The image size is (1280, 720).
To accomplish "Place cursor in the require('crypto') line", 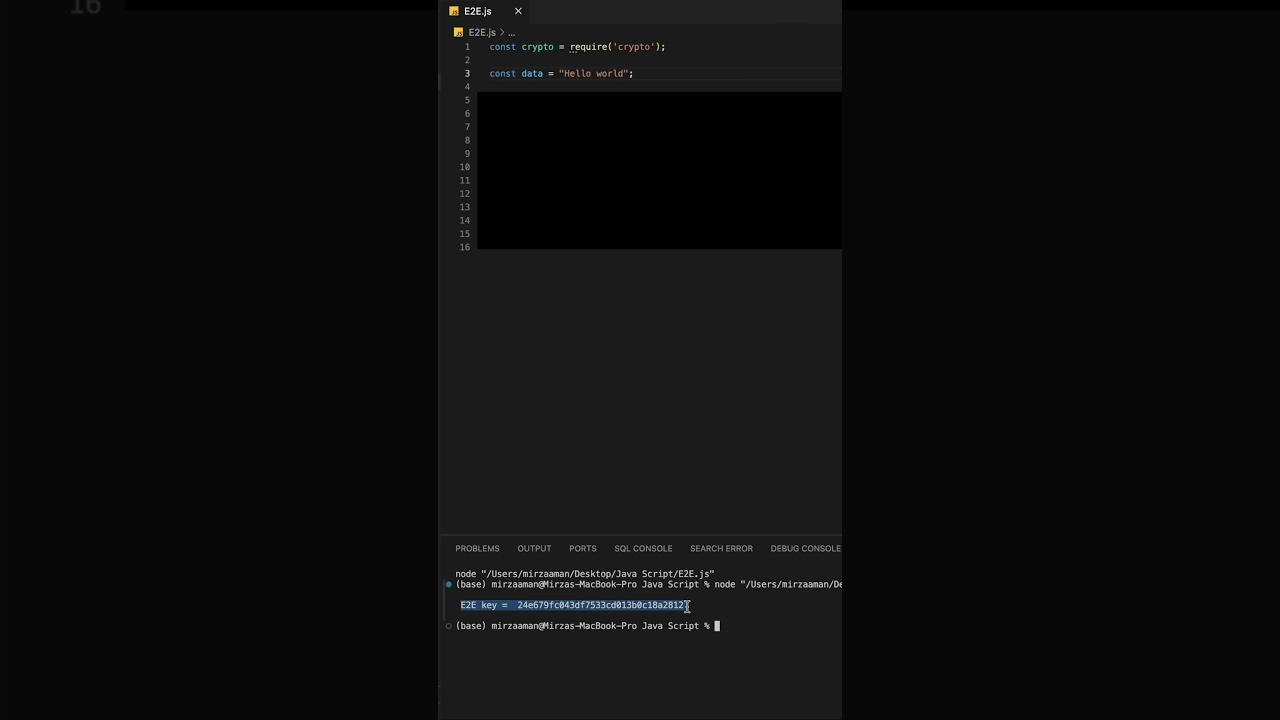I will coord(577,47).
